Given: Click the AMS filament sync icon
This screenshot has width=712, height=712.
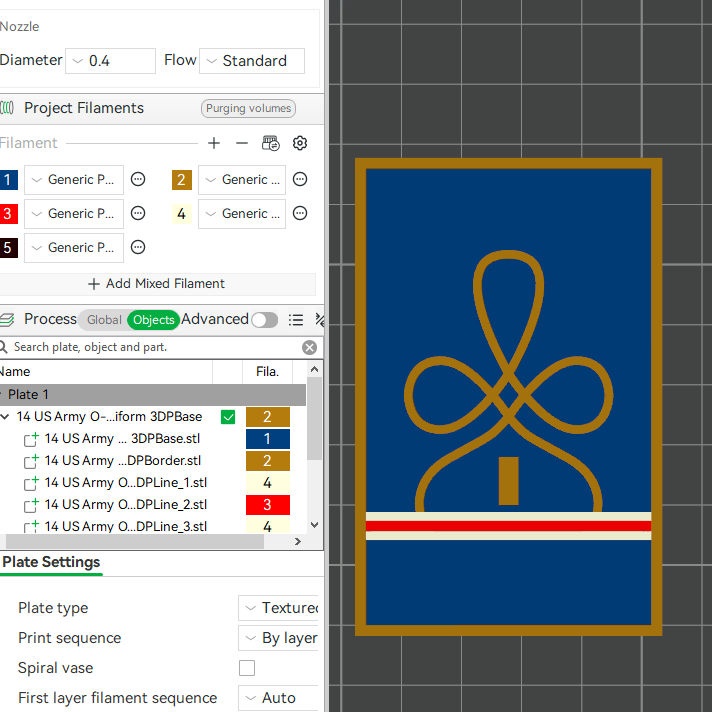Looking at the screenshot, I should pos(271,143).
